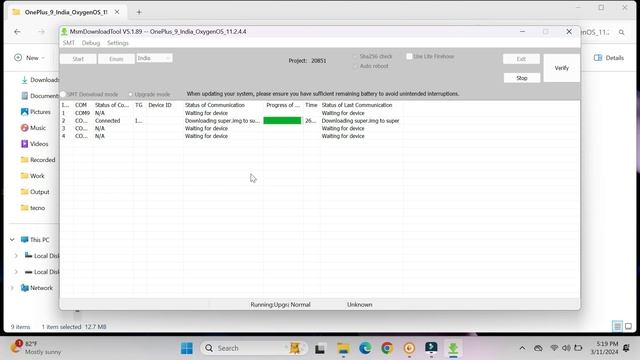Viewport: 640px width, 360px height.
Task: Select Network in Explorer tree
Action: tap(37, 288)
